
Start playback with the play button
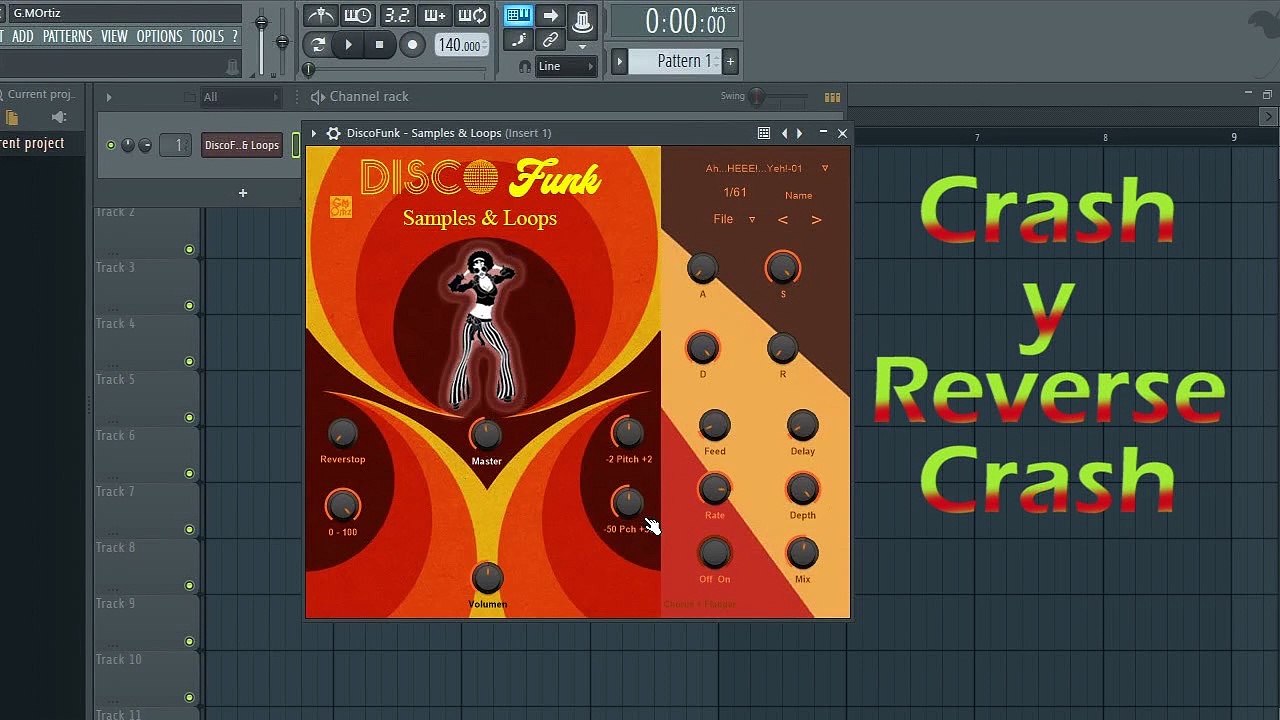click(x=348, y=44)
